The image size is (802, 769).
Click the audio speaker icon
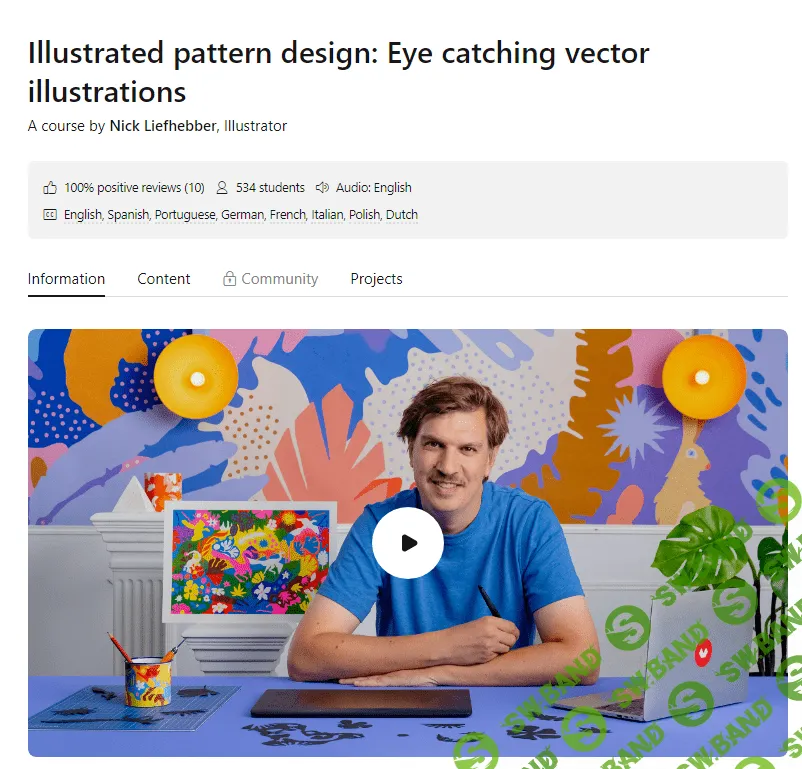coord(322,188)
